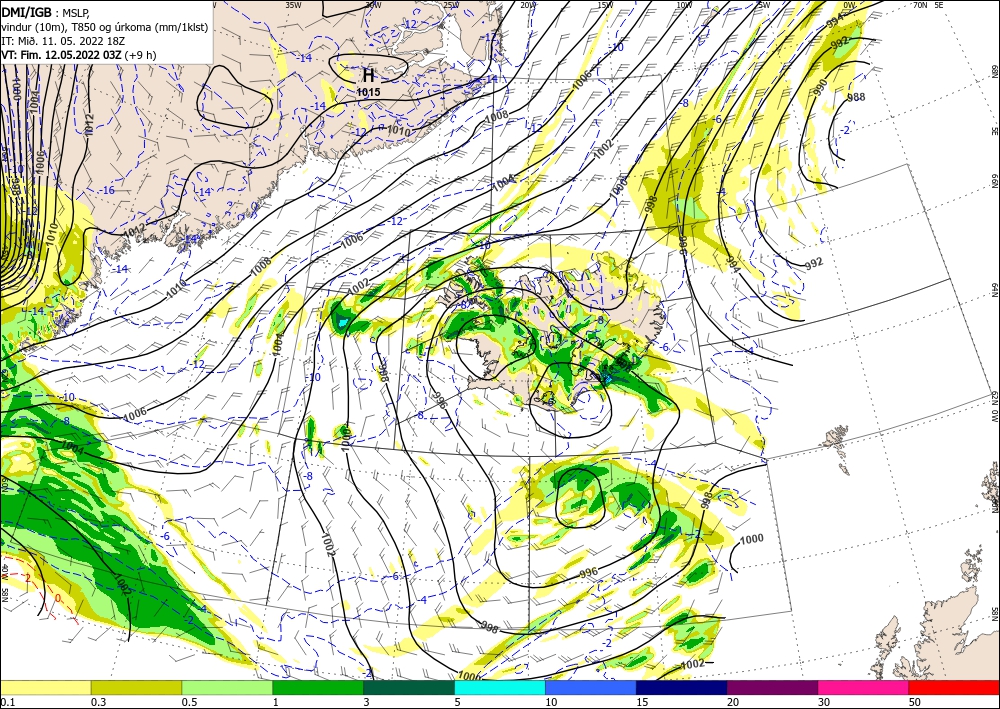Click the "20W" longitude label
The image size is (1000, 709).
coord(527,5)
